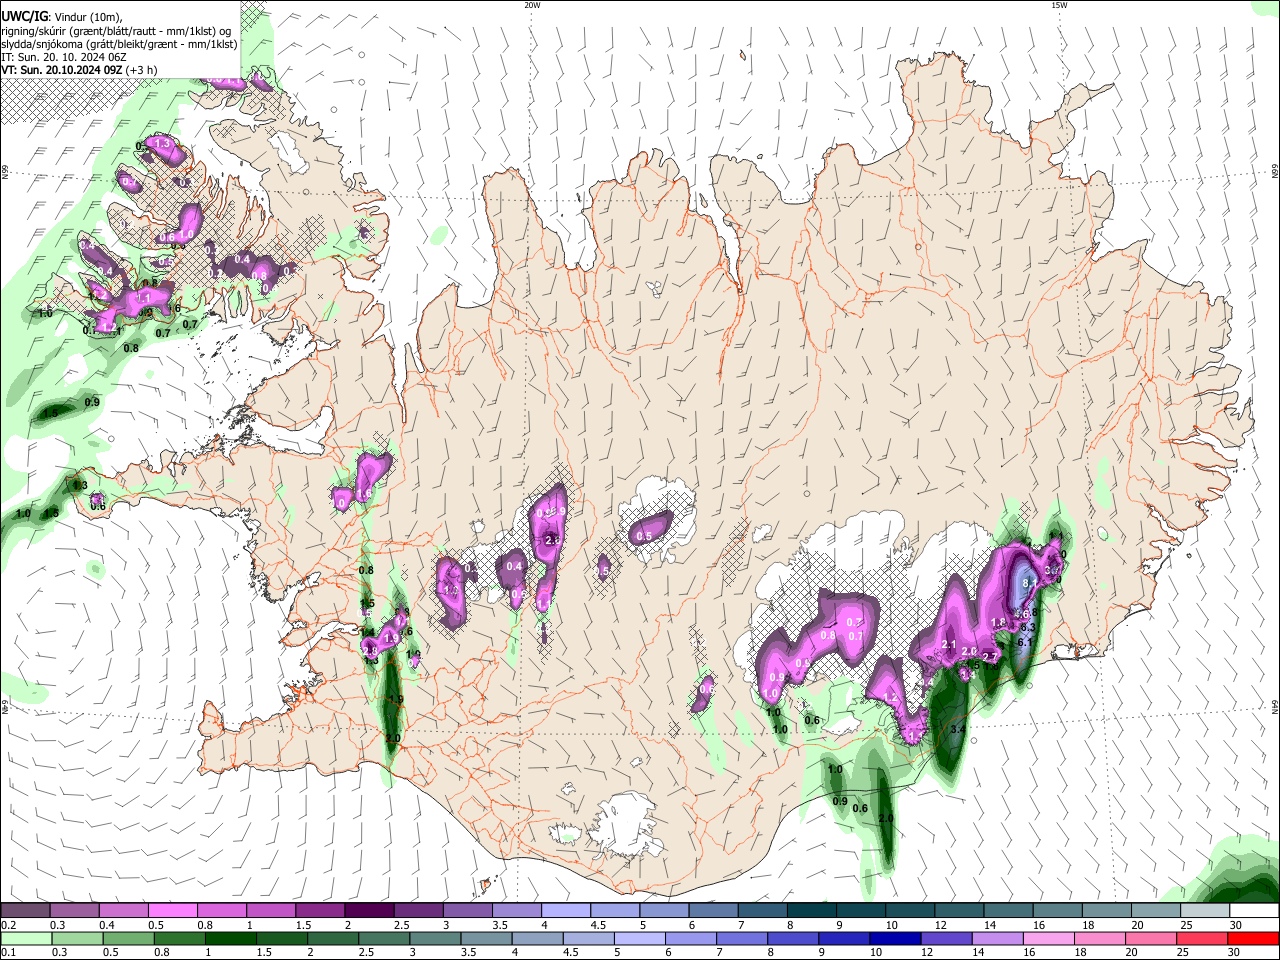Click the lavender 14–16 swatch on lower scale

pyautogui.click(x=997, y=938)
